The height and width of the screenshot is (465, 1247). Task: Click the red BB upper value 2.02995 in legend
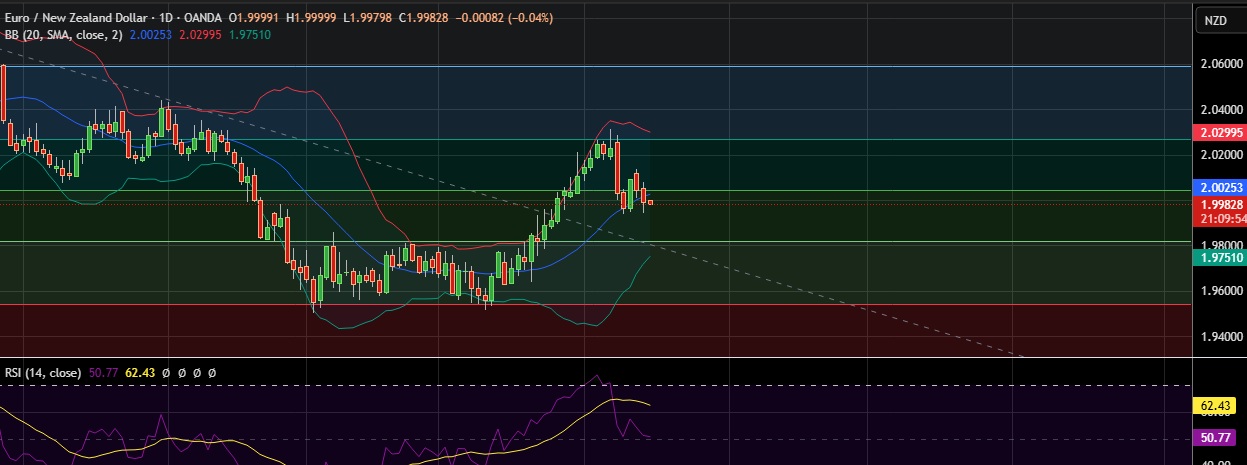(198, 34)
